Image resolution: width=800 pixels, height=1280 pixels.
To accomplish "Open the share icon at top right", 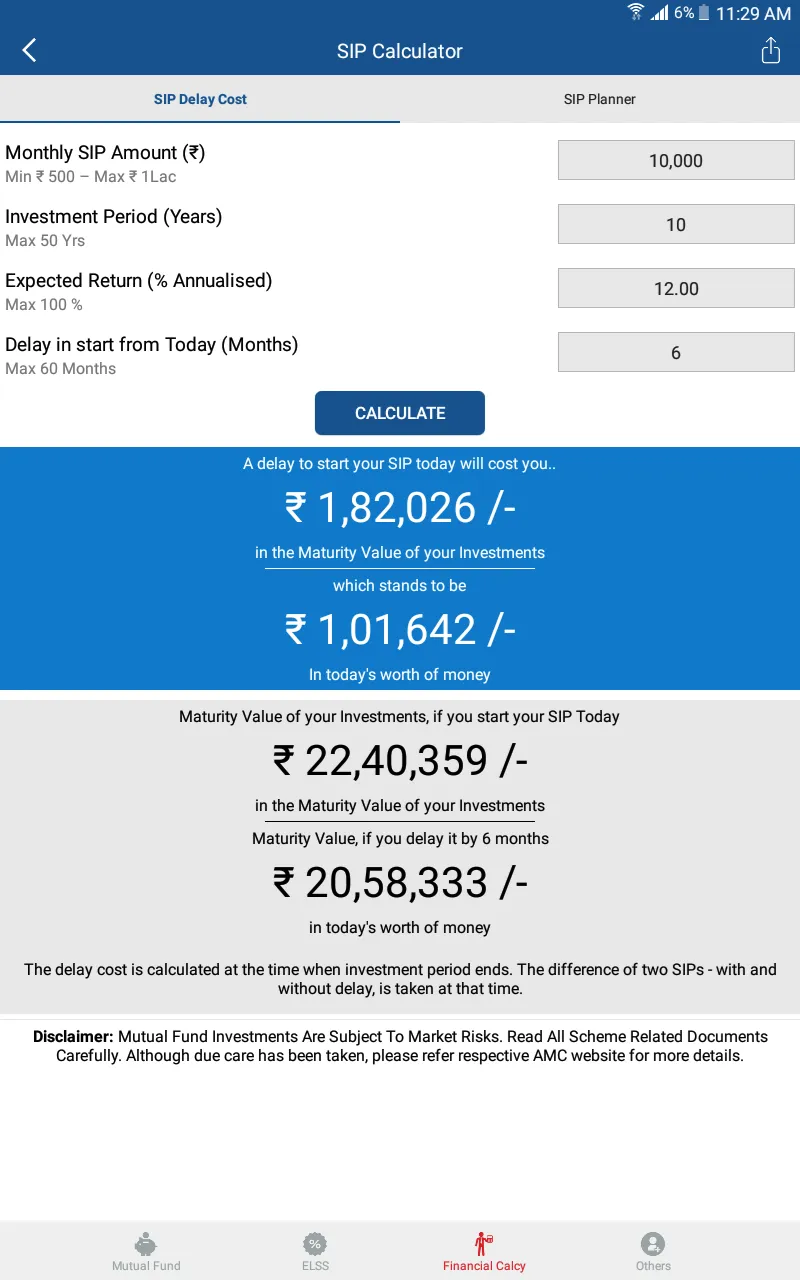I will coord(770,50).
